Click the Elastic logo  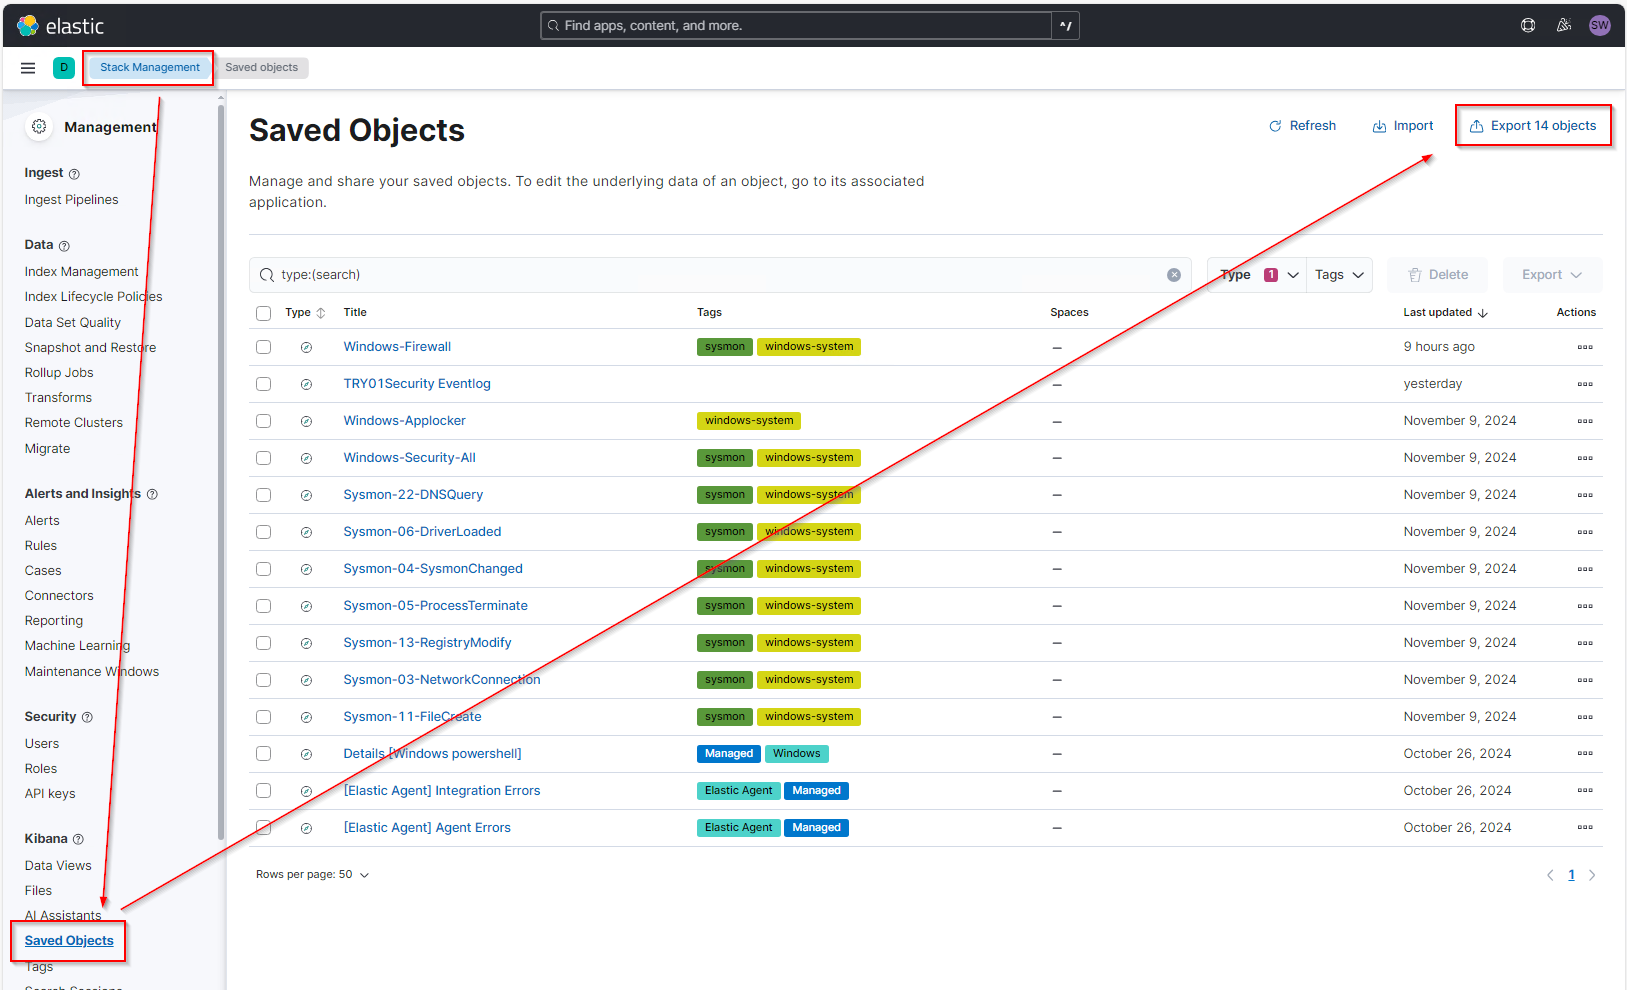click(60, 26)
